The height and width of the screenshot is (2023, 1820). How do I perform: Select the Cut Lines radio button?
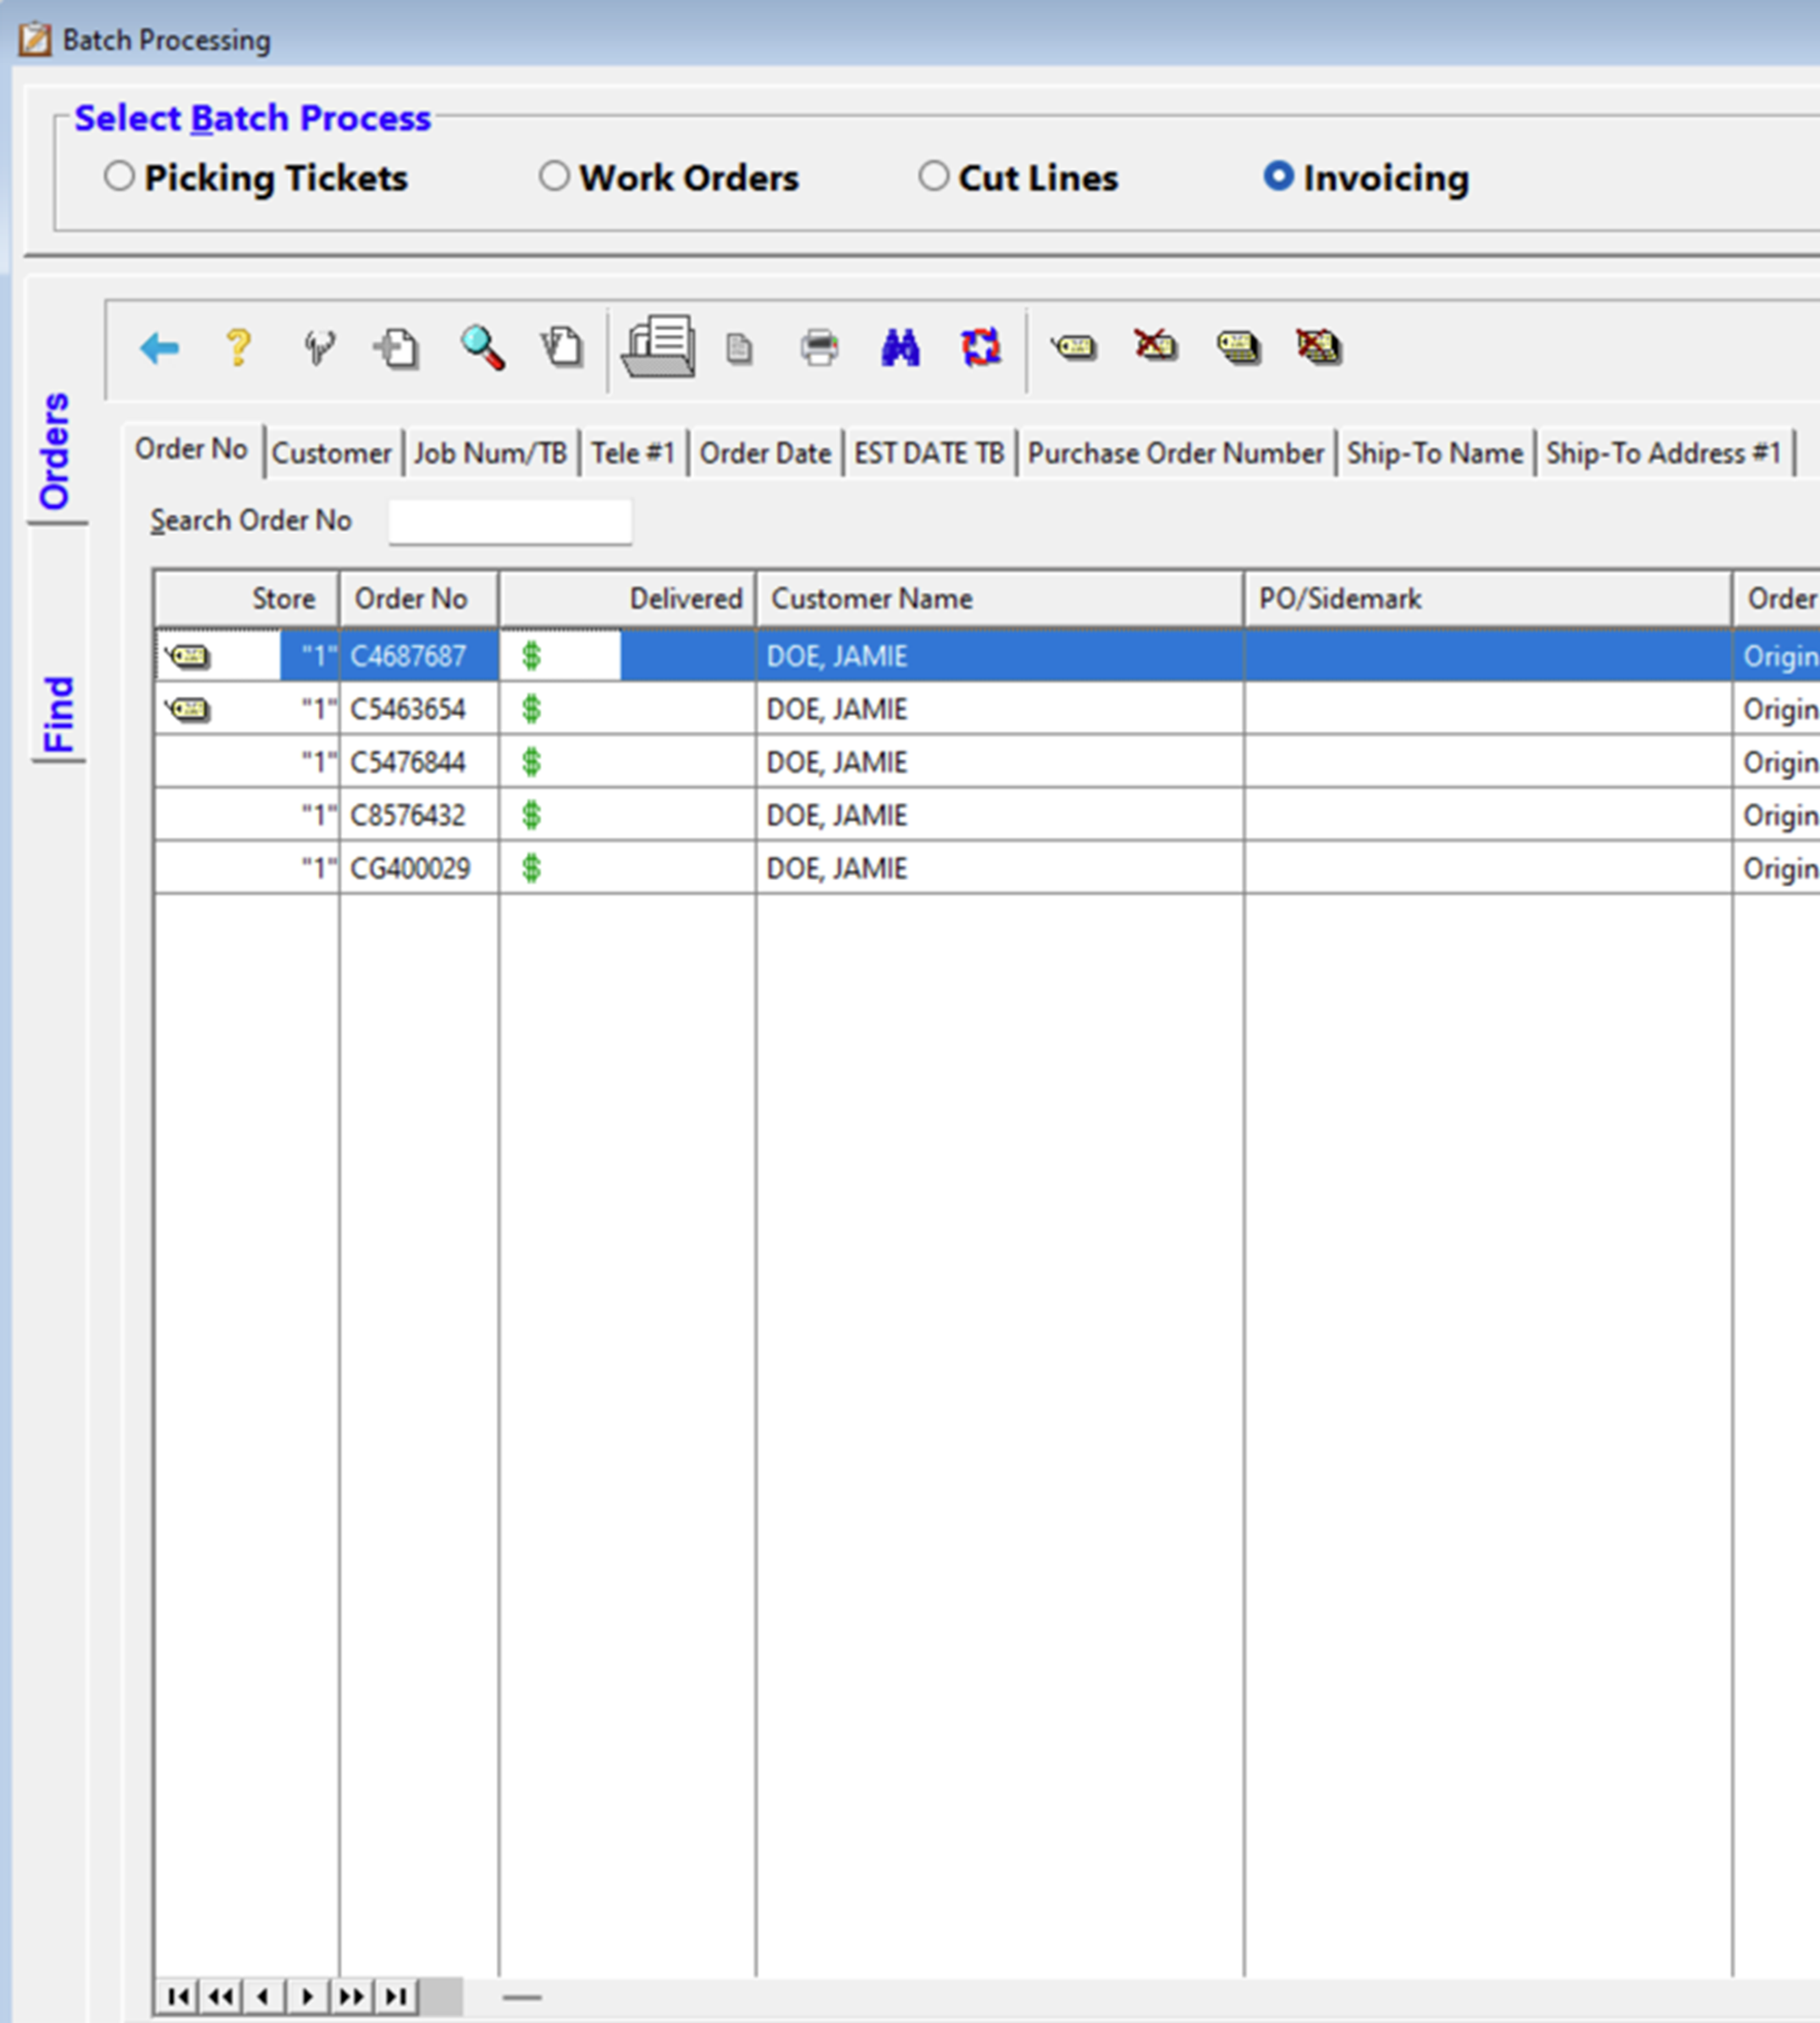point(935,176)
